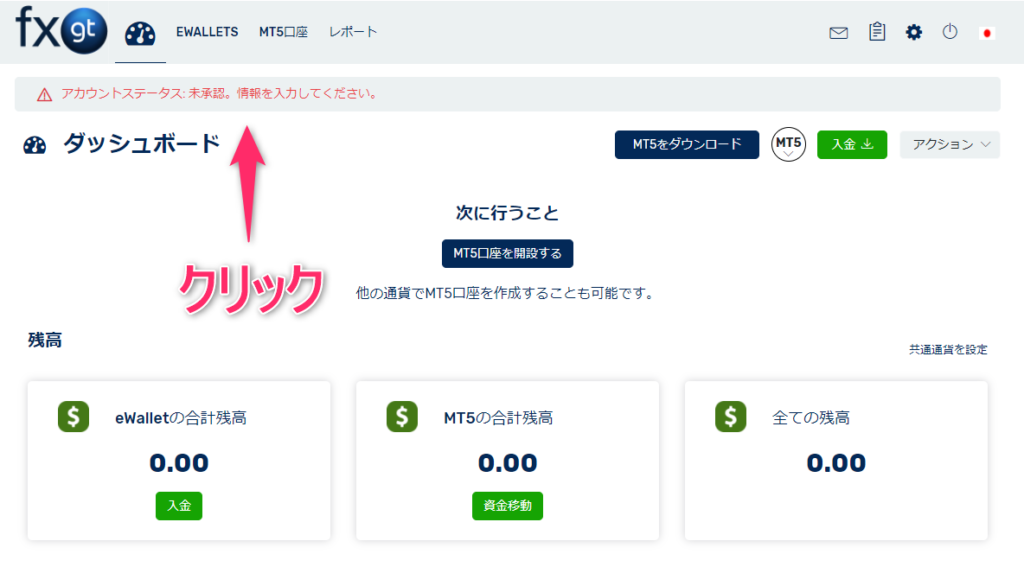Click the dollar icon on 全ての残高 card
Image resolution: width=1024 pixels, height=573 pixels.
click(730, 416)
